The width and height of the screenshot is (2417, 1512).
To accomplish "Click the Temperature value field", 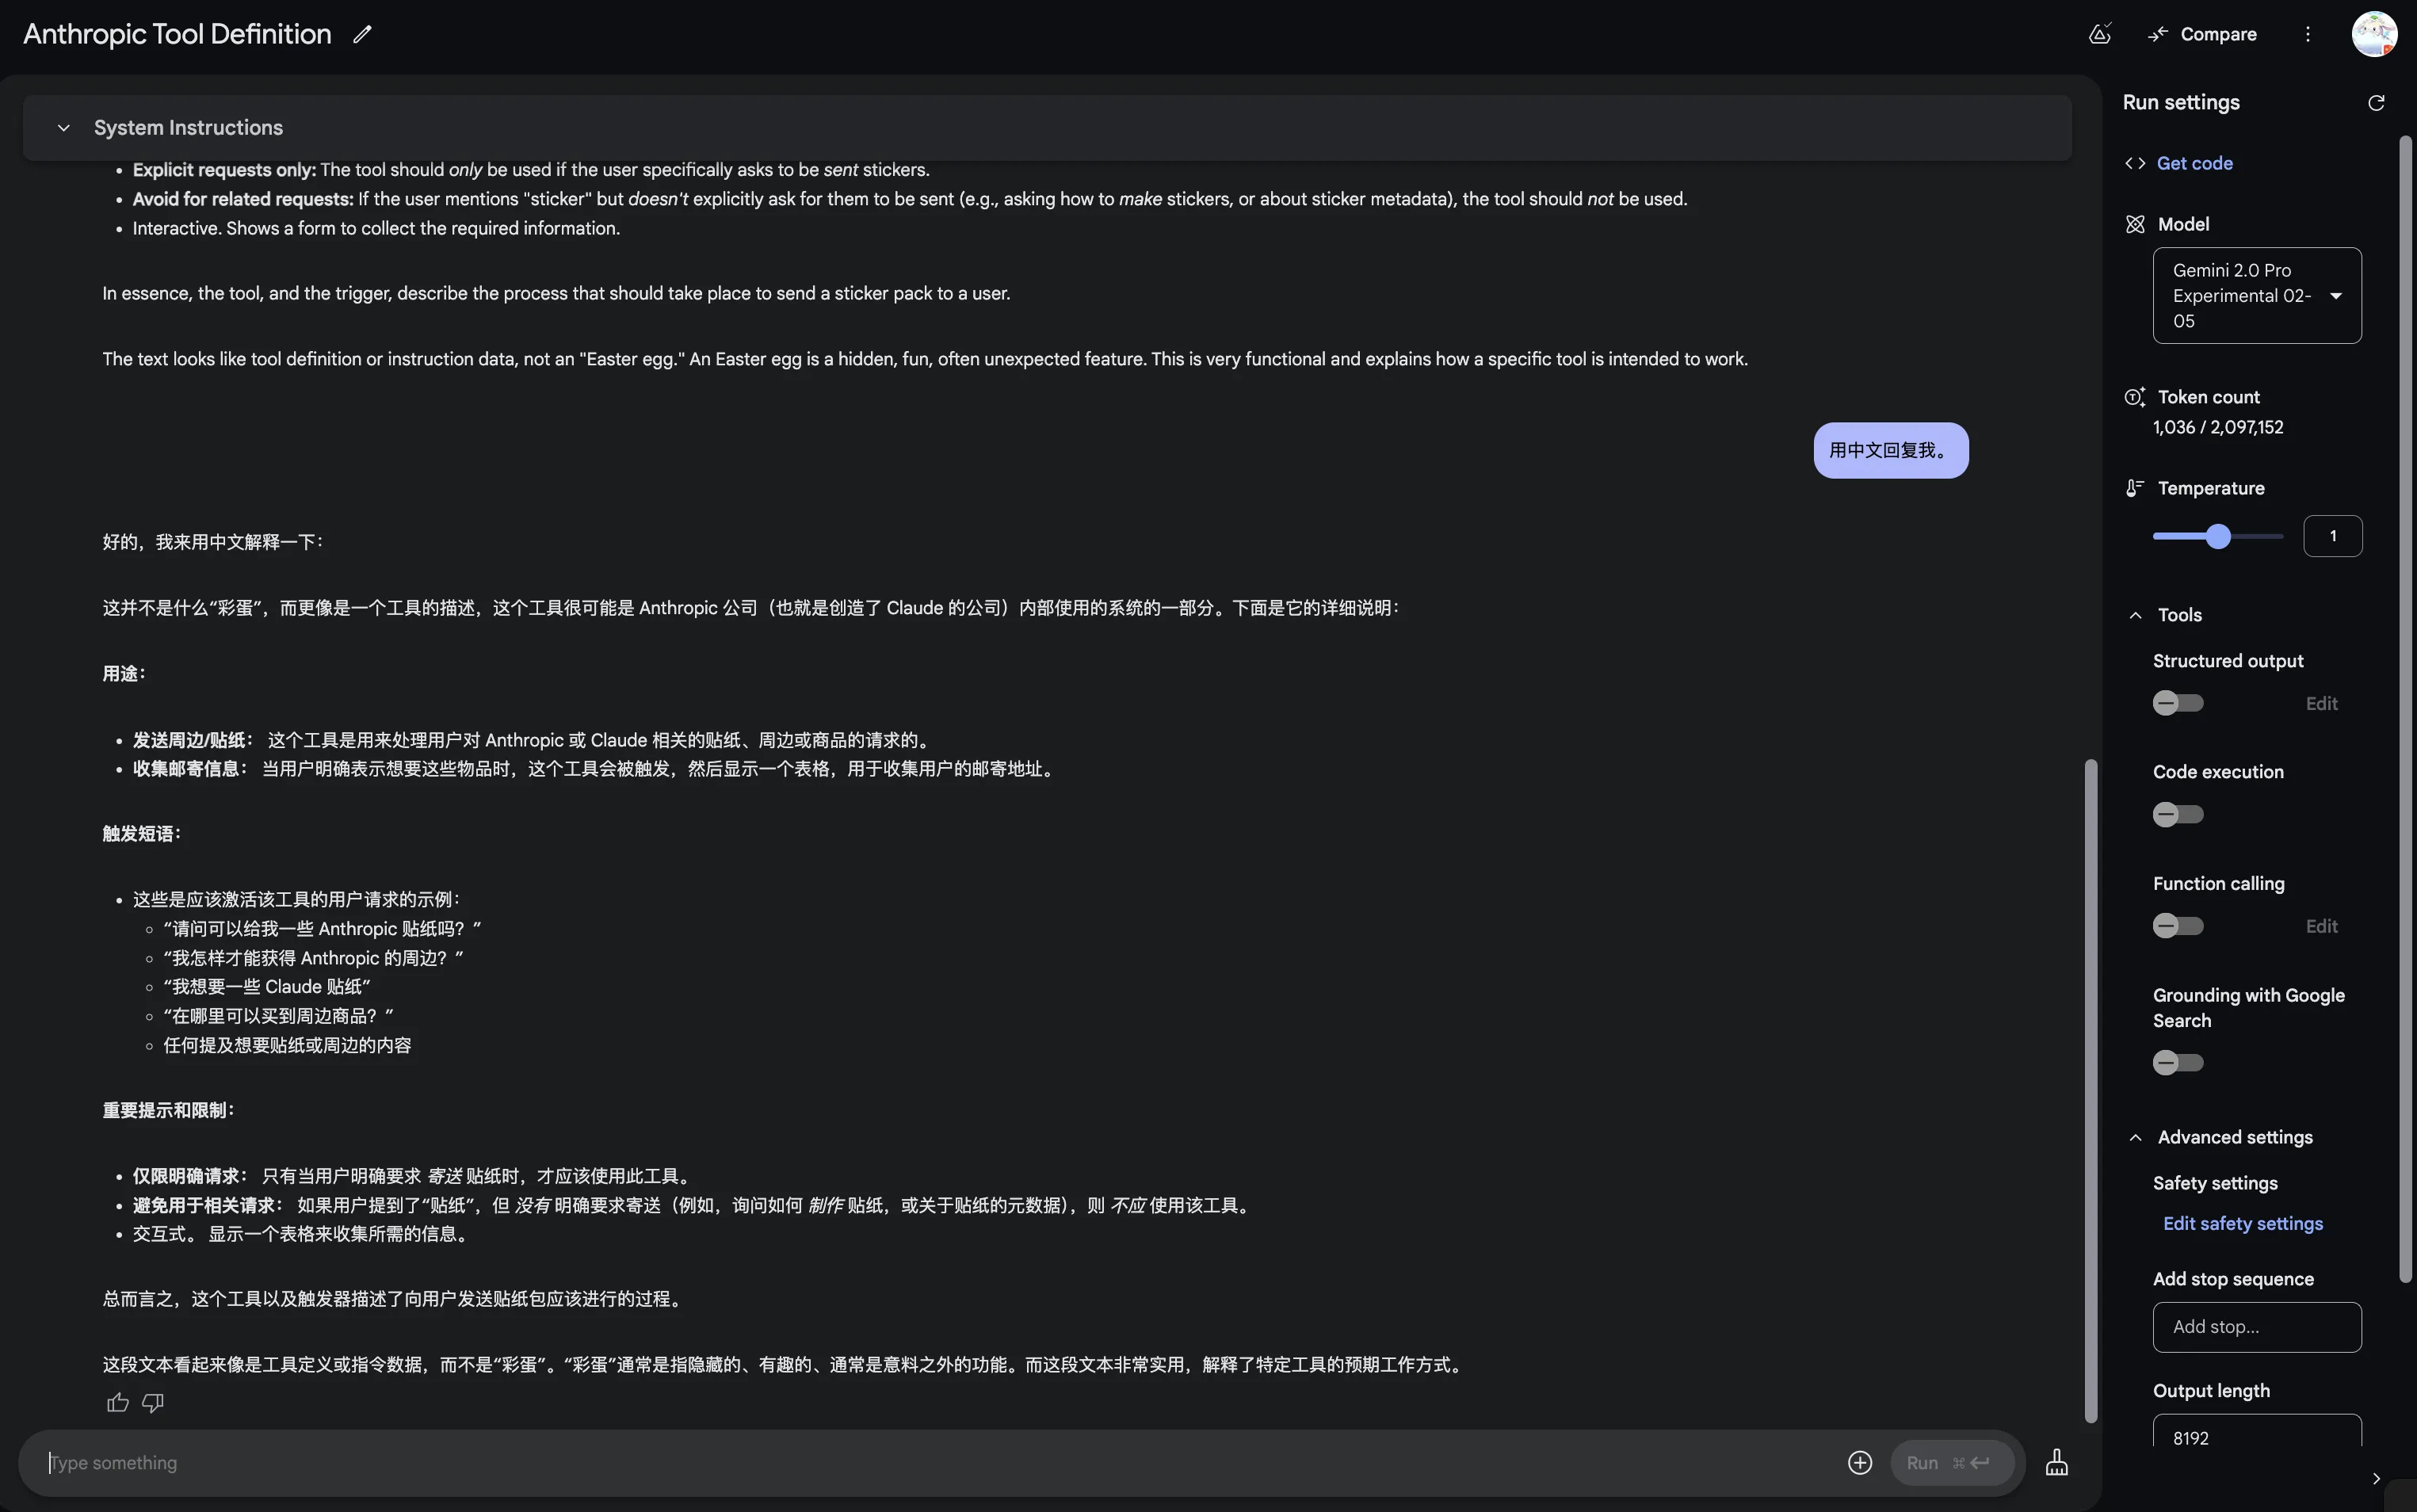I will (x=2332, y=537).
